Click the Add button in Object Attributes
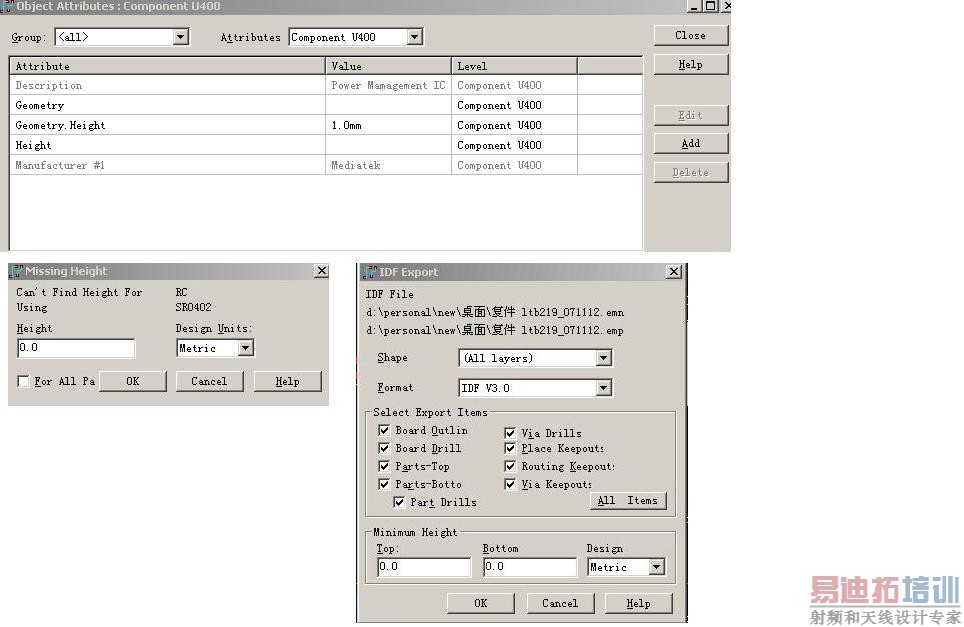 pyautogui.click(x=690, y=144)
